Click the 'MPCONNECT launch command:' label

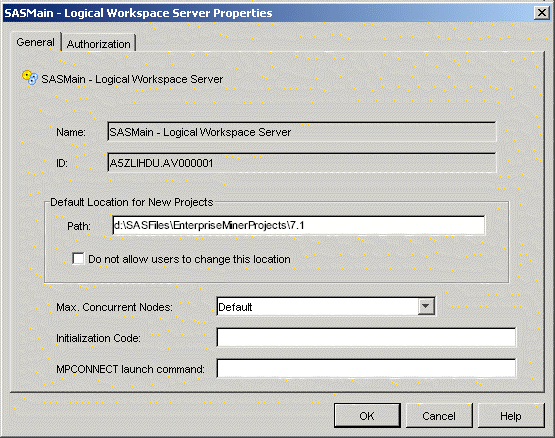pos(130,369)
